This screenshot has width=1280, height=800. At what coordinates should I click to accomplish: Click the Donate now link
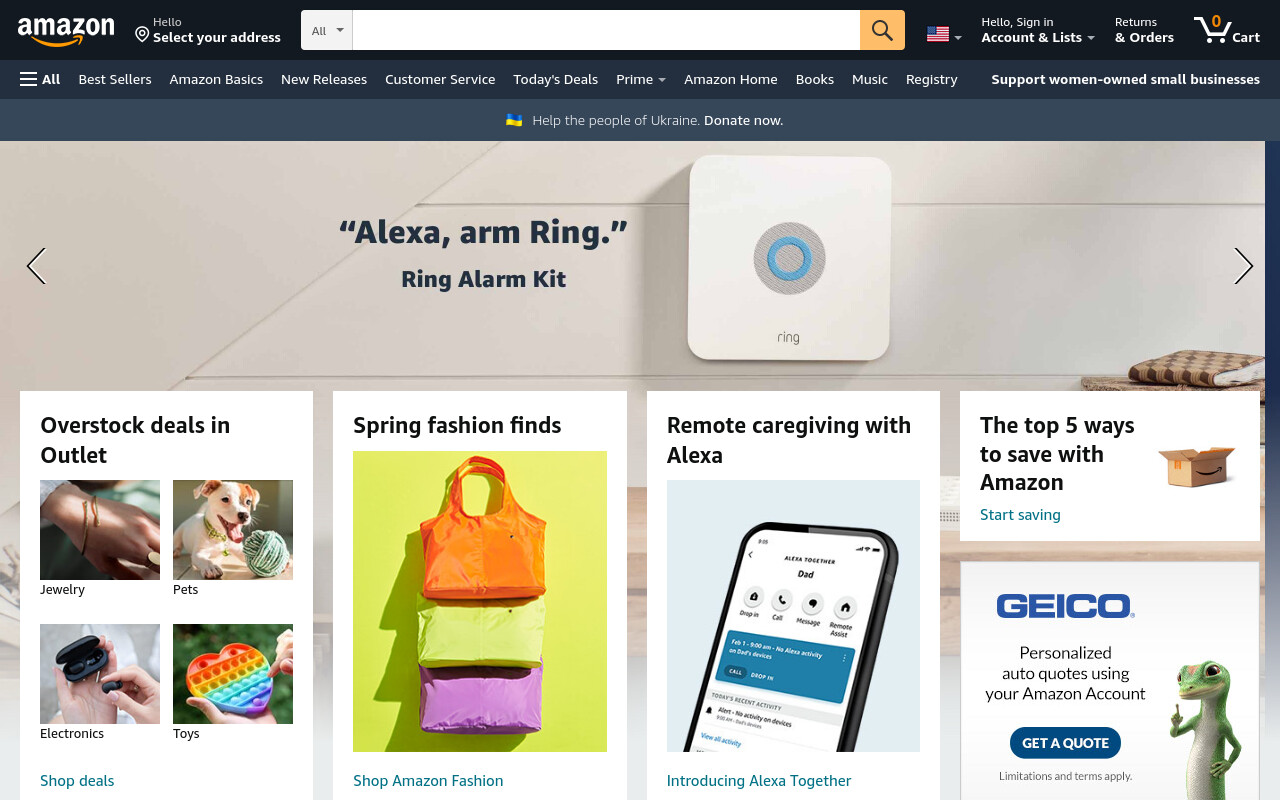[743, 120]
